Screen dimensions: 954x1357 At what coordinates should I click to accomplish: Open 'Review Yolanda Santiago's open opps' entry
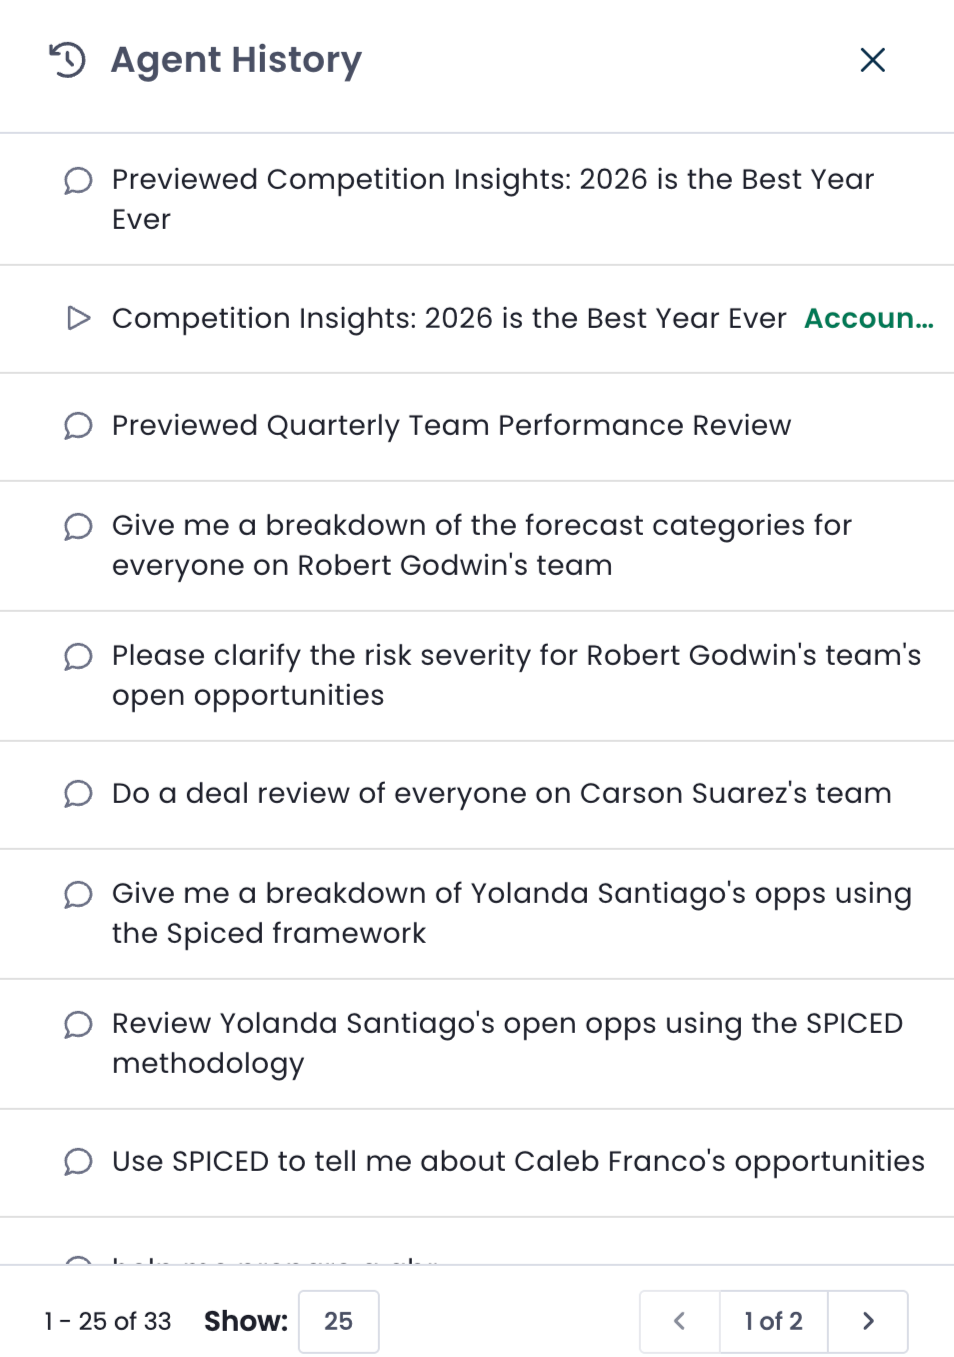(x=477, y=1044)
